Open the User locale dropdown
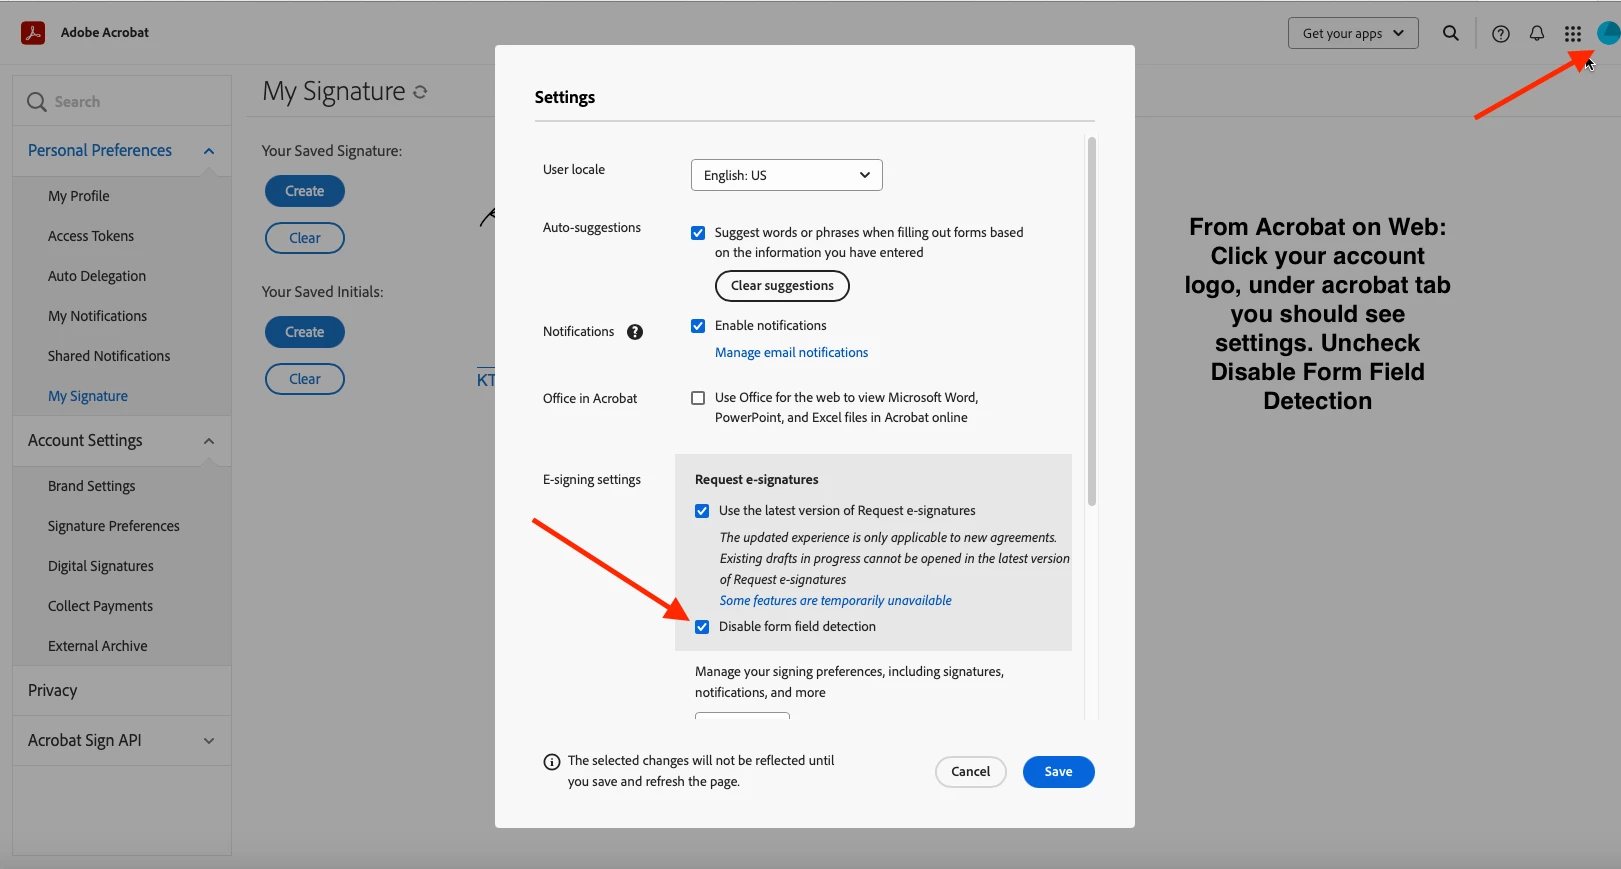 [x=787, y=175]
